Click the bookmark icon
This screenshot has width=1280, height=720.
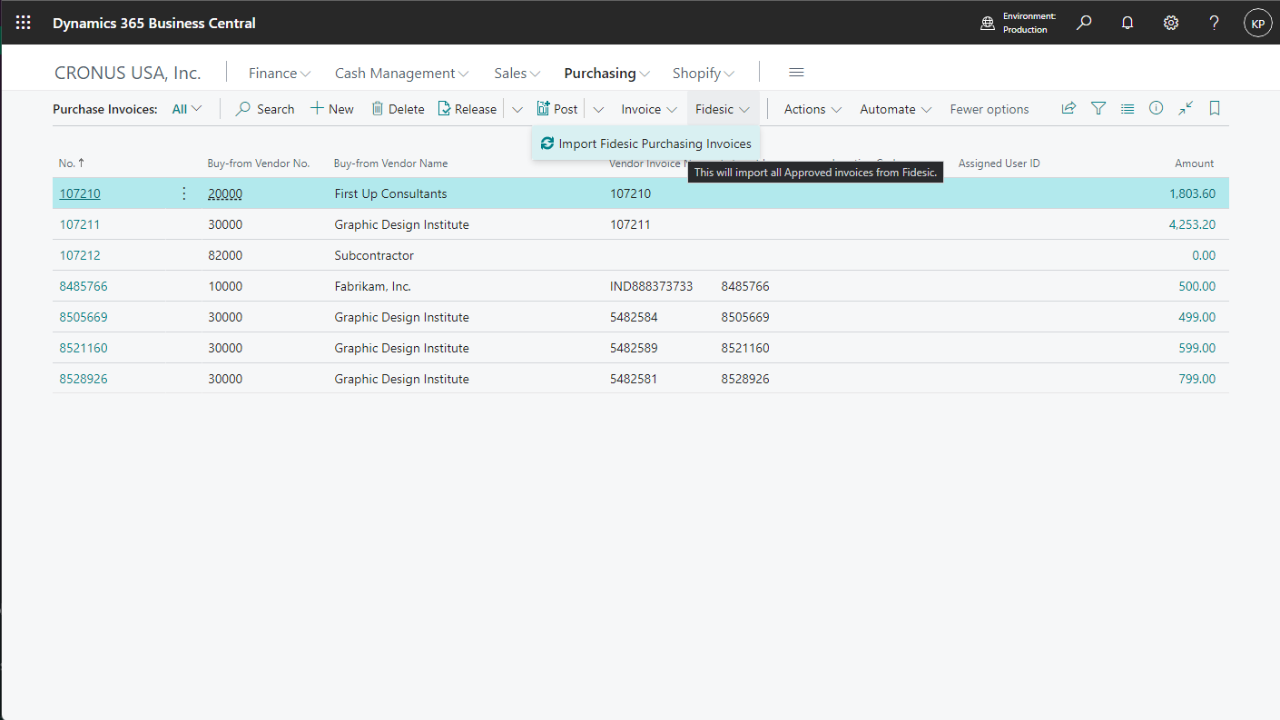pos(1215,108)
